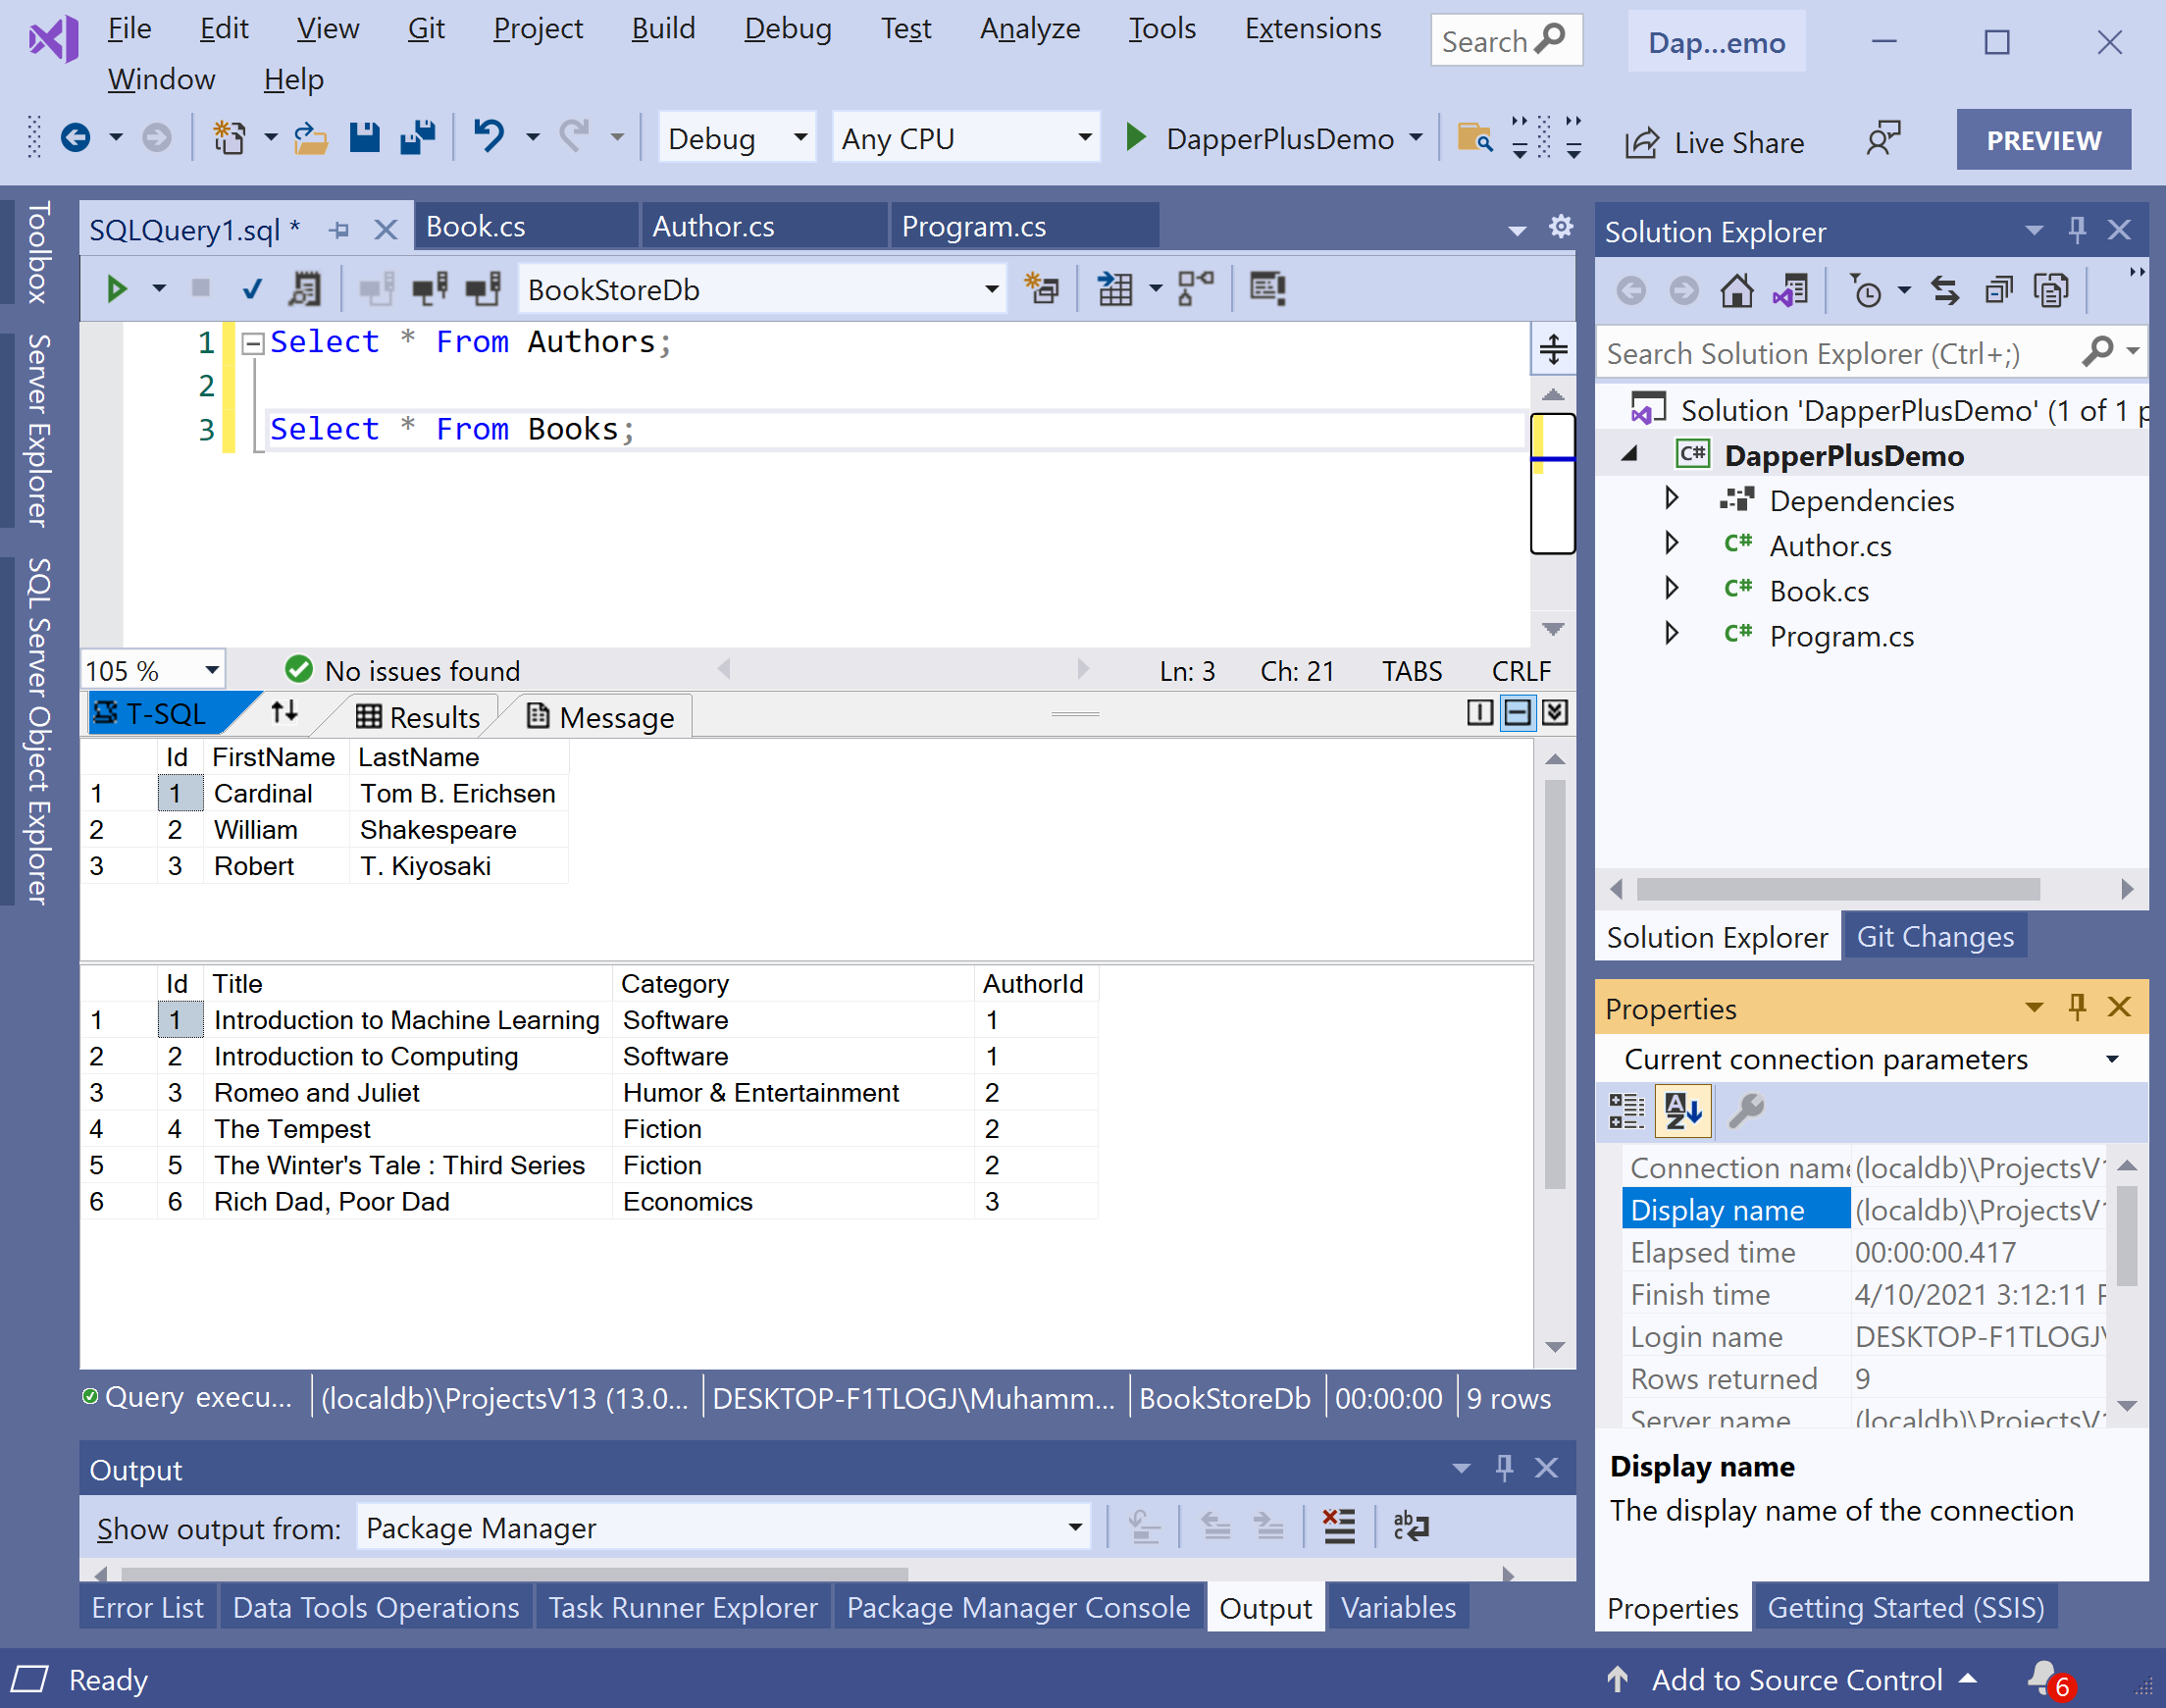Toggle Categorized view in Properties panel
Viewport: 2166px width, 1708px height.
coord(1626,1110)
